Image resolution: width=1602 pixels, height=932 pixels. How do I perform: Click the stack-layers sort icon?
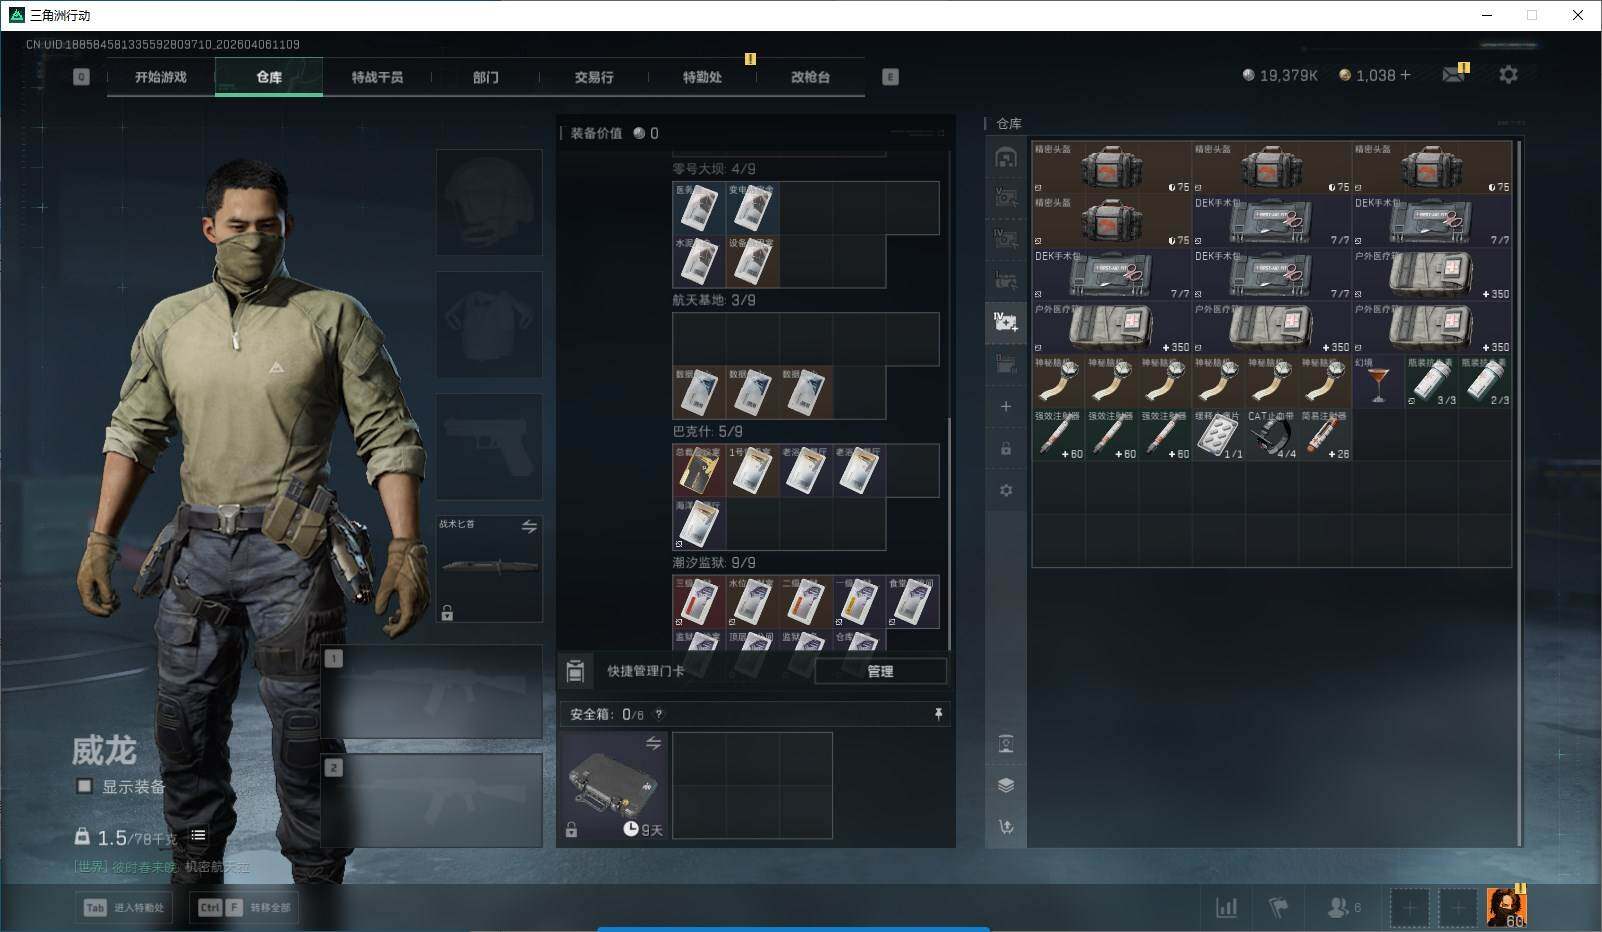[1006, 785]
